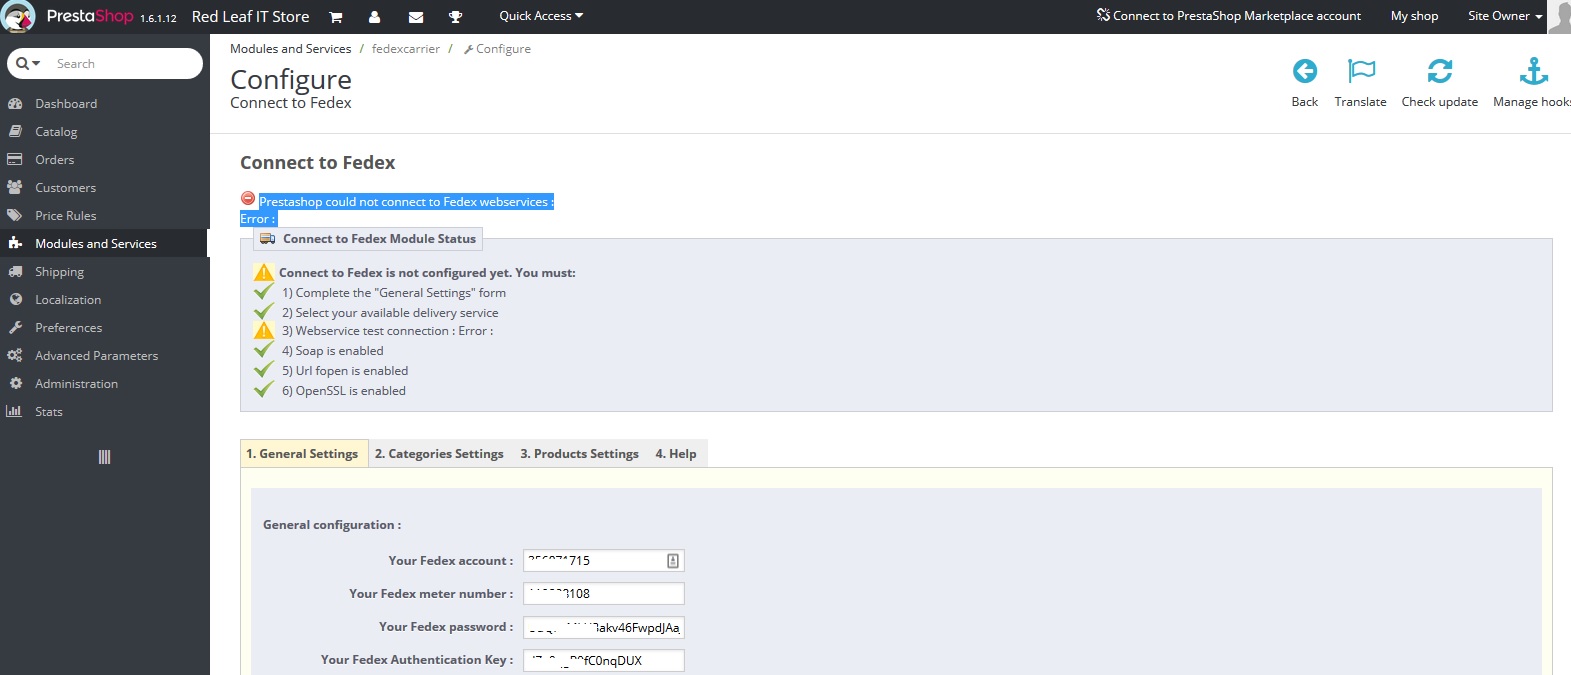The height and width of the screenshot is (675, 1571).
Task: Click the Advanced Parameters gears icon
Action: tap(15, 355)
